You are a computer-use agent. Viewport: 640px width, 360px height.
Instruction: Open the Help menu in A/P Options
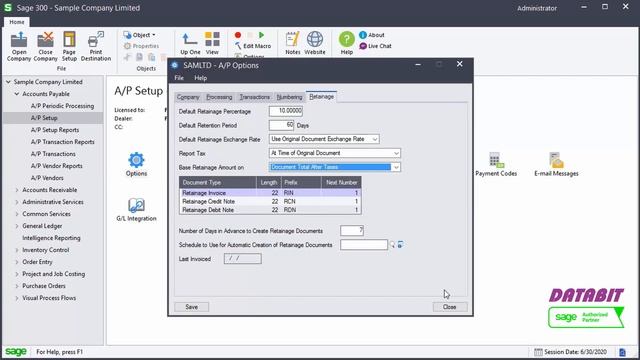(x=200, y=78)
